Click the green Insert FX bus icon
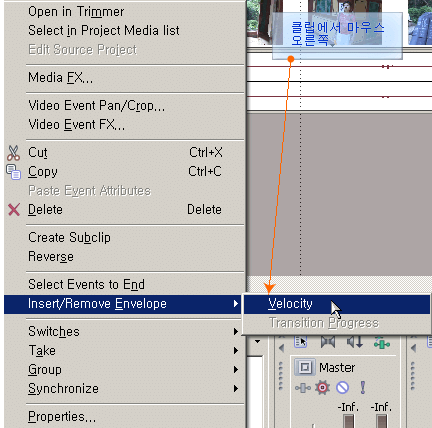Image resolution: width=432 pixels, height=428 pixels. click(382, 343)
